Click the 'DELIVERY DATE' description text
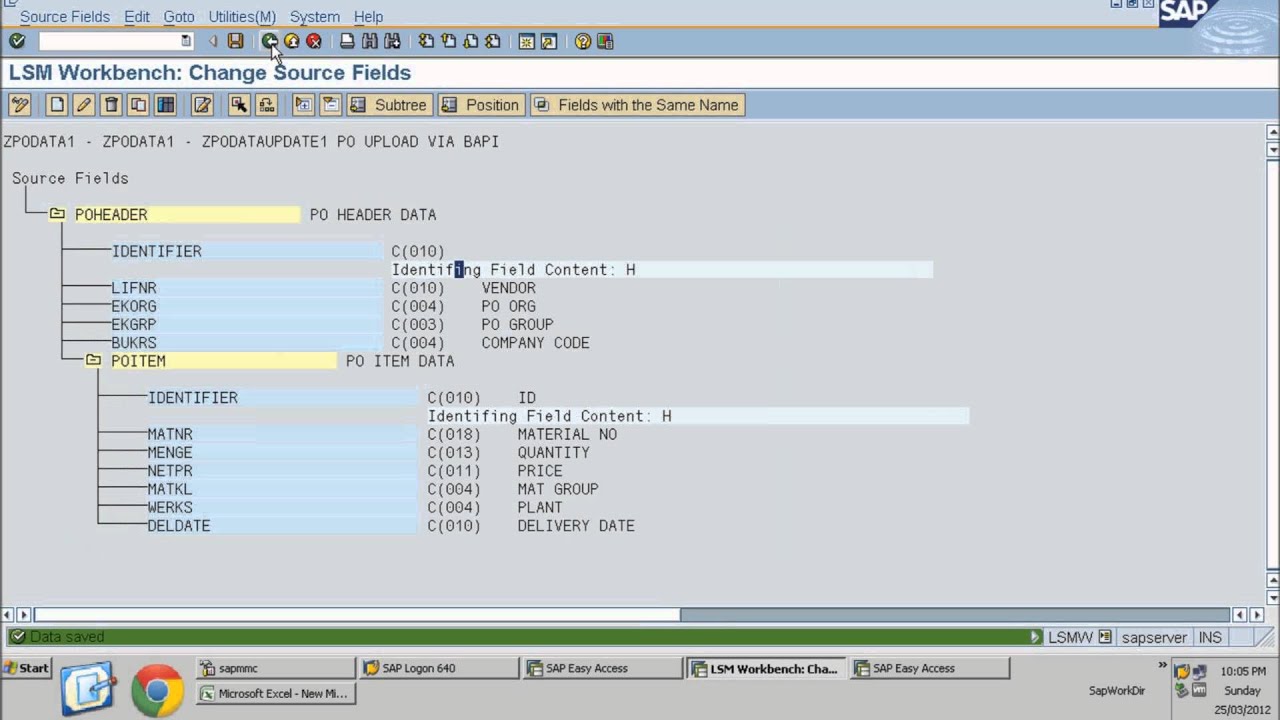 coord(576,525)
